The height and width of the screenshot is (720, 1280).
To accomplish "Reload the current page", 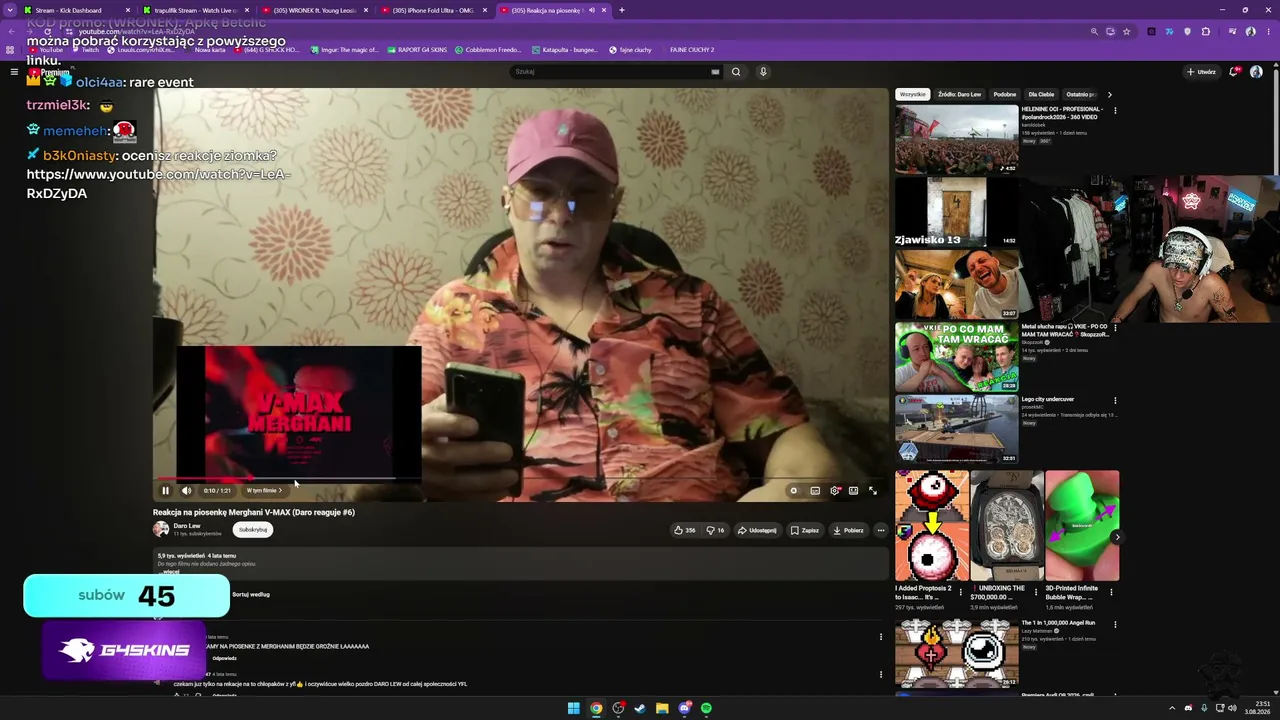I will 47,31.
